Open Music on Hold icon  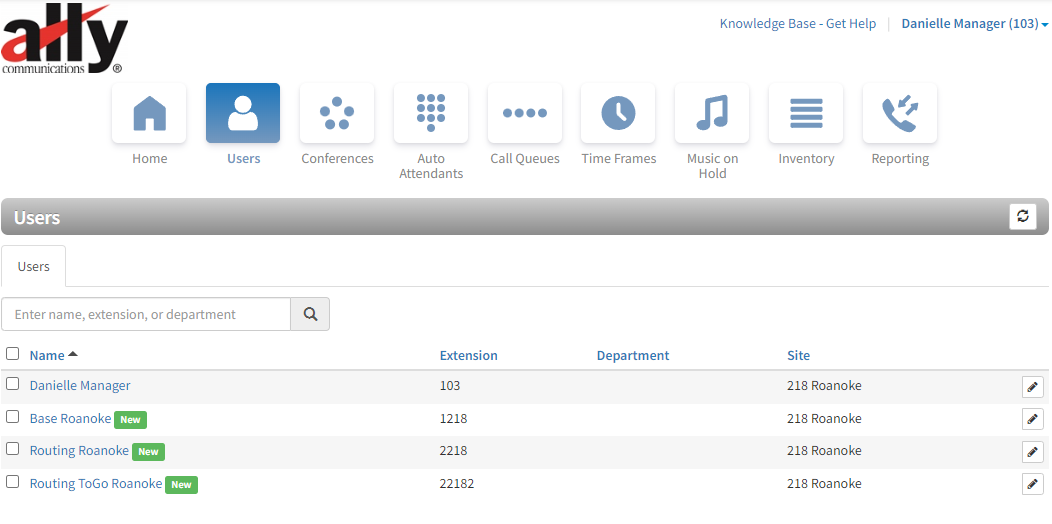(712, 113)
